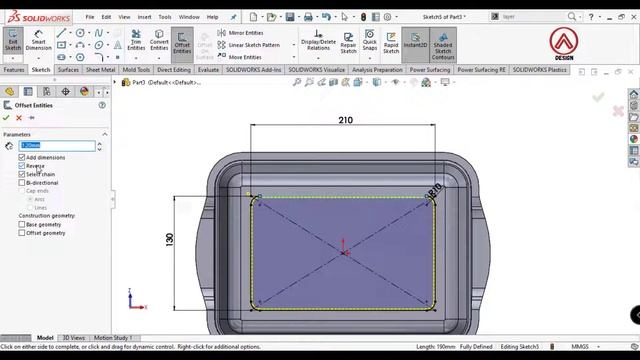Open the Help question mark dropdown
This screenshot has width=640, height=360.
600,17
